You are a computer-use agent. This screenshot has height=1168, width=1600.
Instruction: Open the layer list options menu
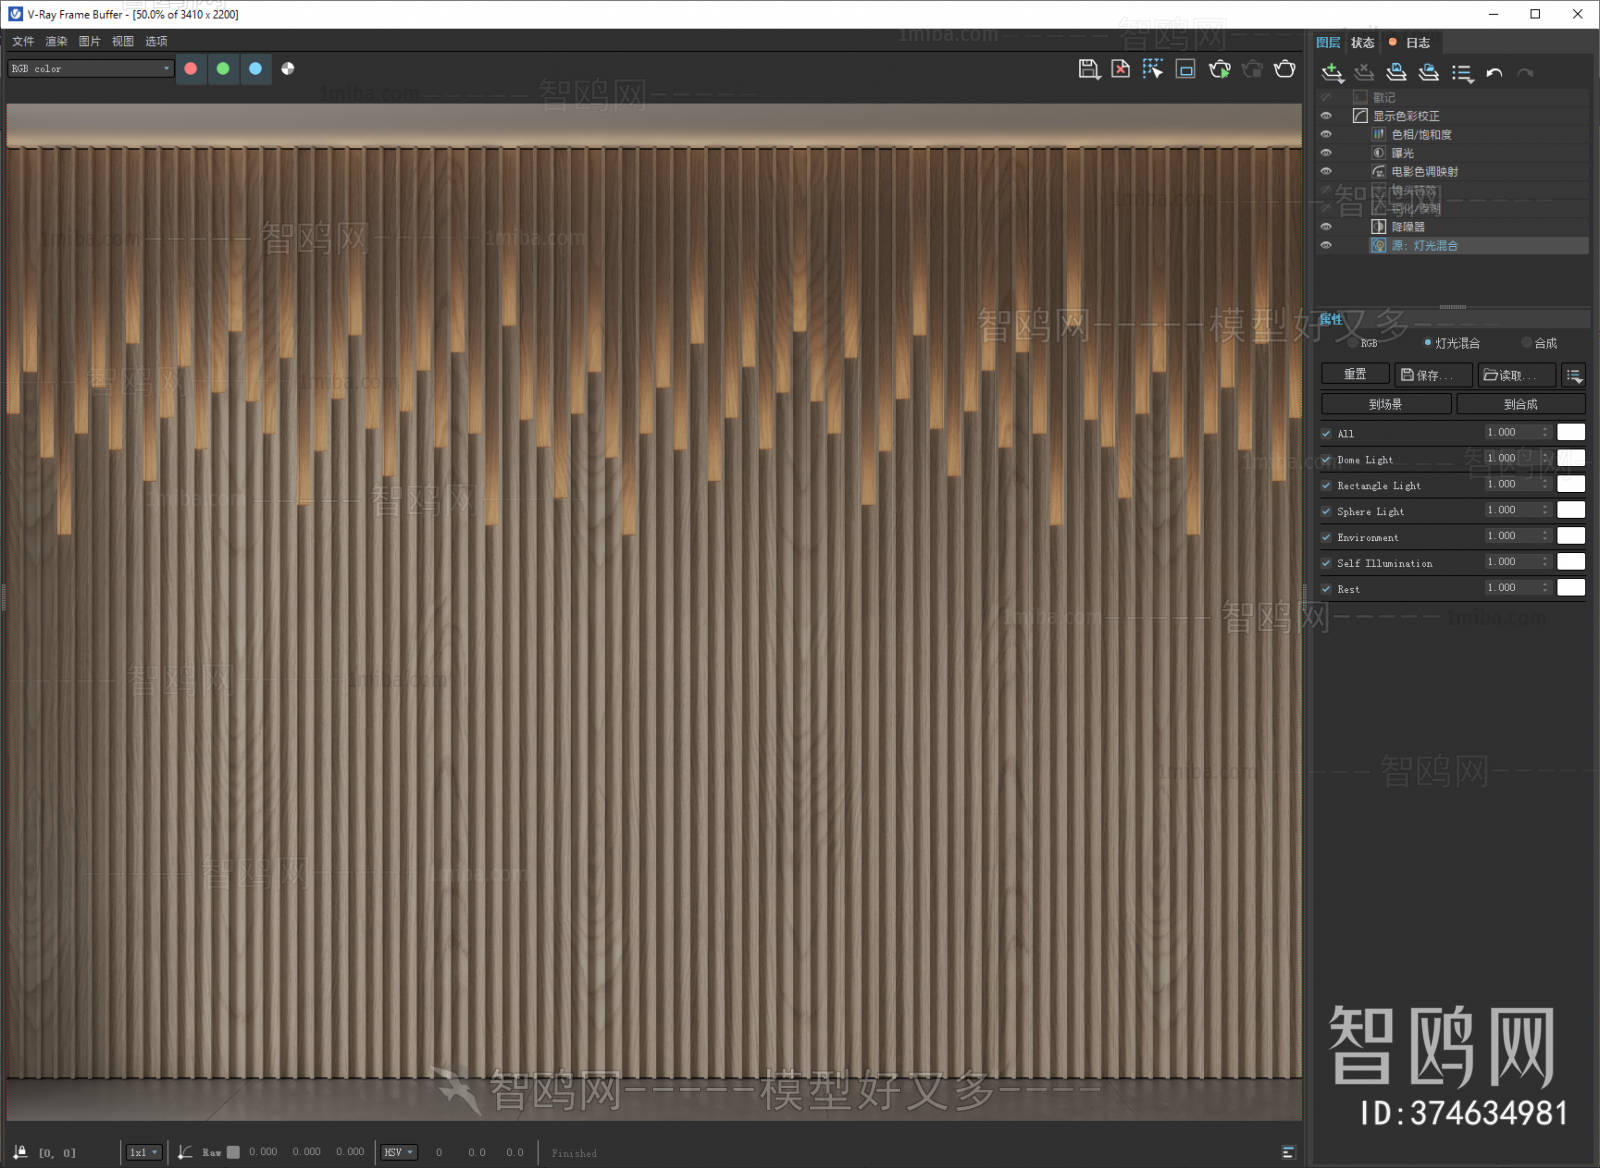point(1462,73)
